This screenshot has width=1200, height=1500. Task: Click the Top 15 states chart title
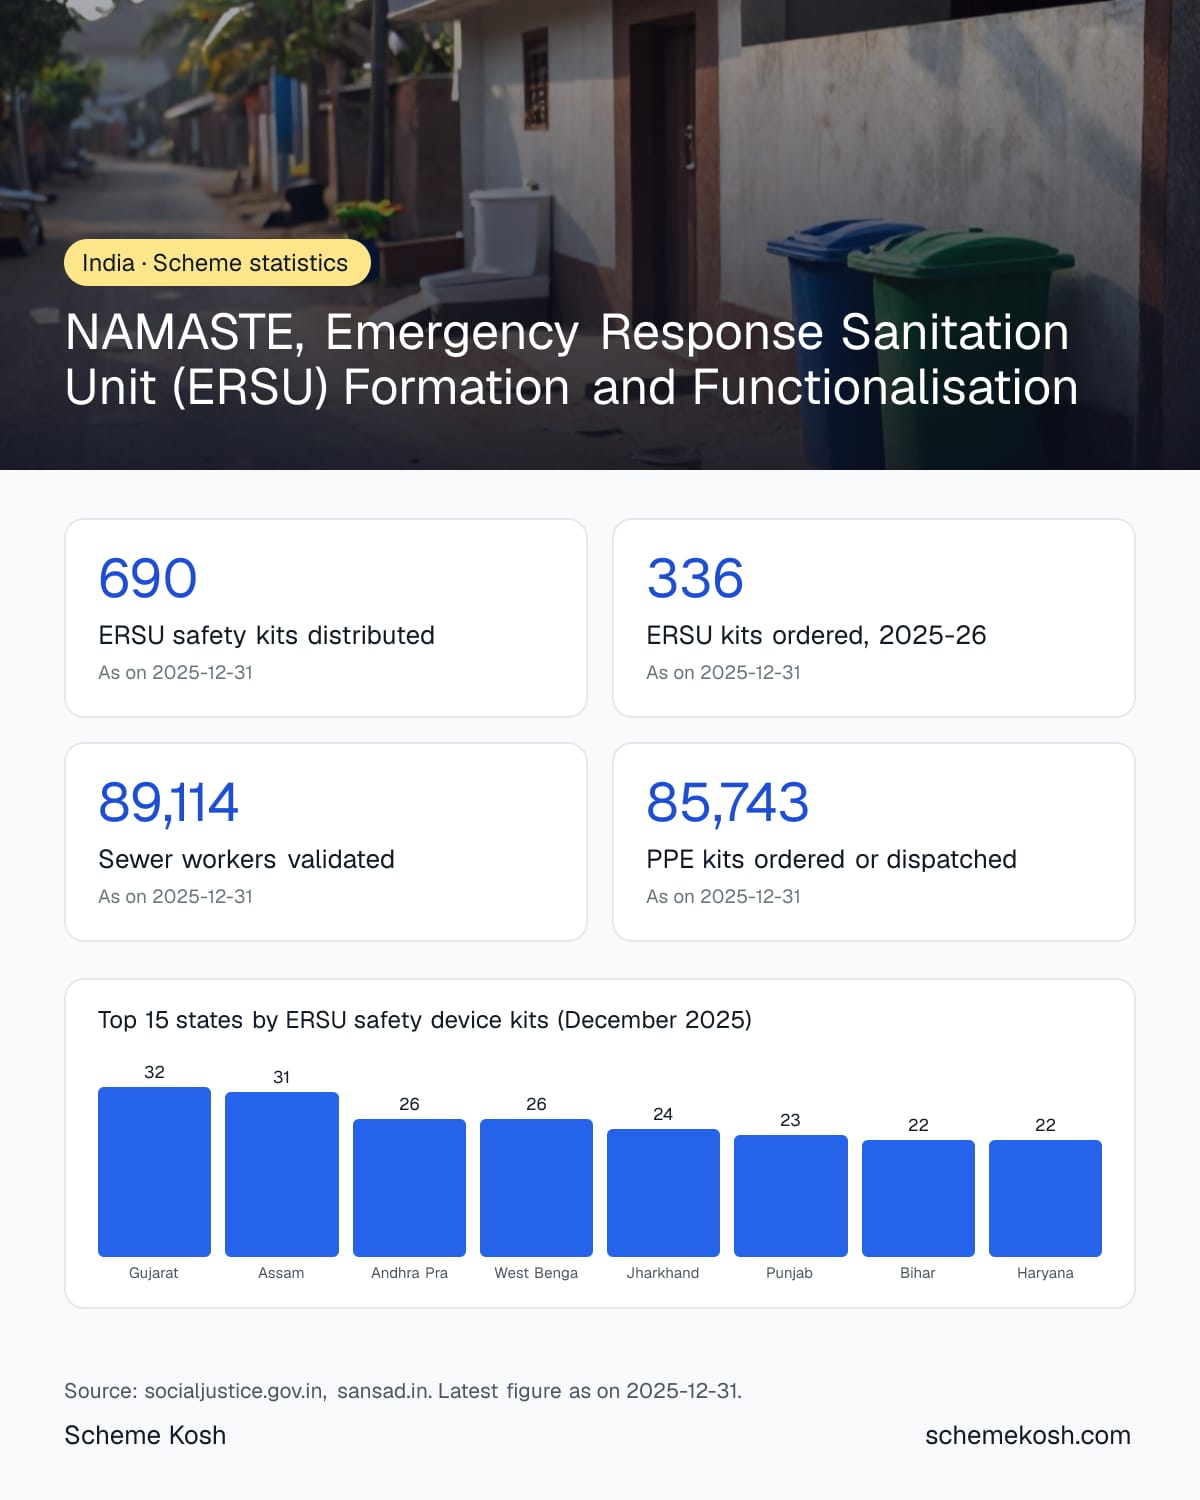(x=424, y=1020)
